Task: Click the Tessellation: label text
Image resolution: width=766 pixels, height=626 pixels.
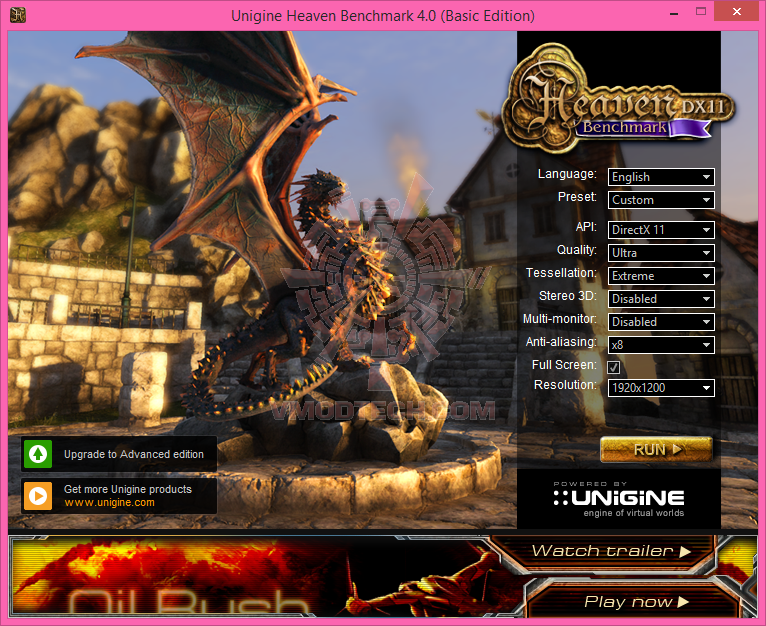Action: coord(561,273)
